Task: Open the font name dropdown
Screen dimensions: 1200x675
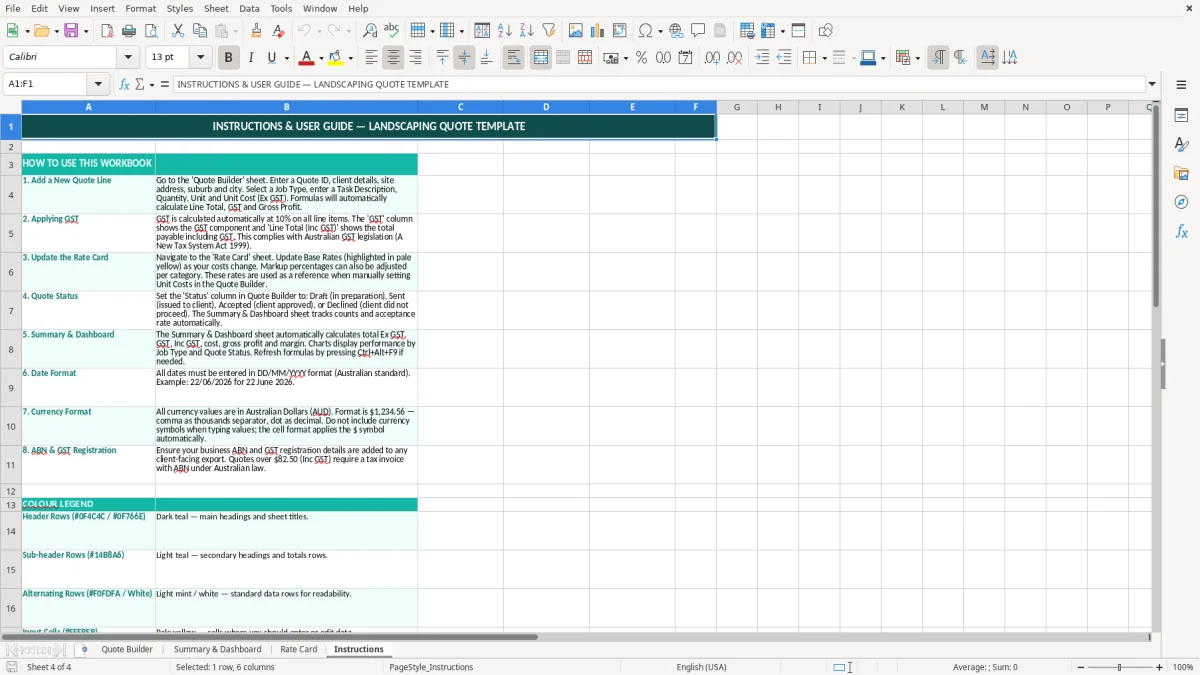Action: coord(129,58)
